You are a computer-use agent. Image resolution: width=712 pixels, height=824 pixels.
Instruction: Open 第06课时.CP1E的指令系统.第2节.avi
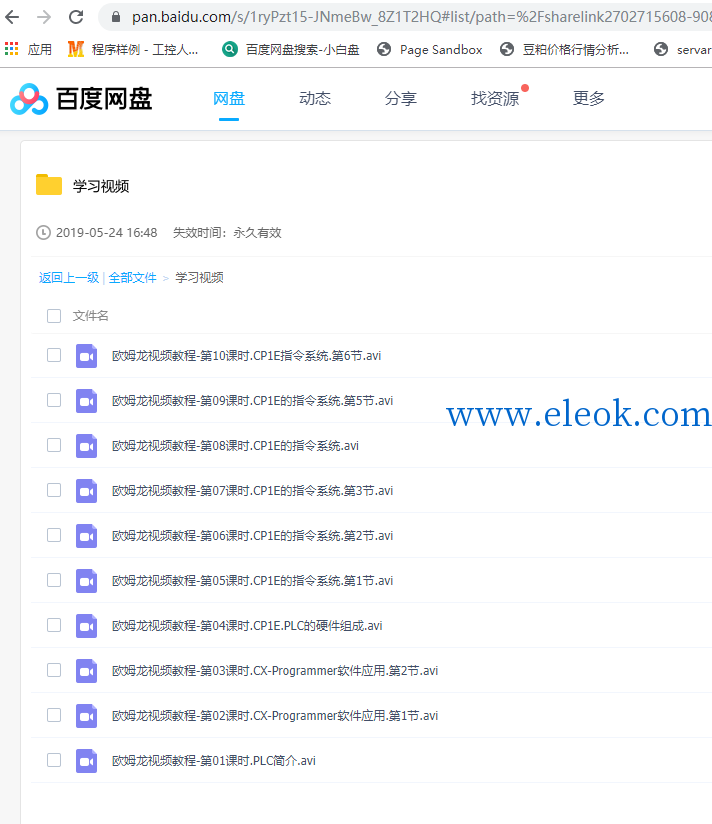point(252,535)
